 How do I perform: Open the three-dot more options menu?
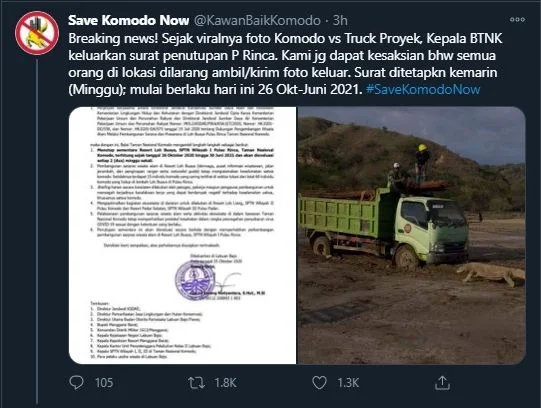[517, 20]
